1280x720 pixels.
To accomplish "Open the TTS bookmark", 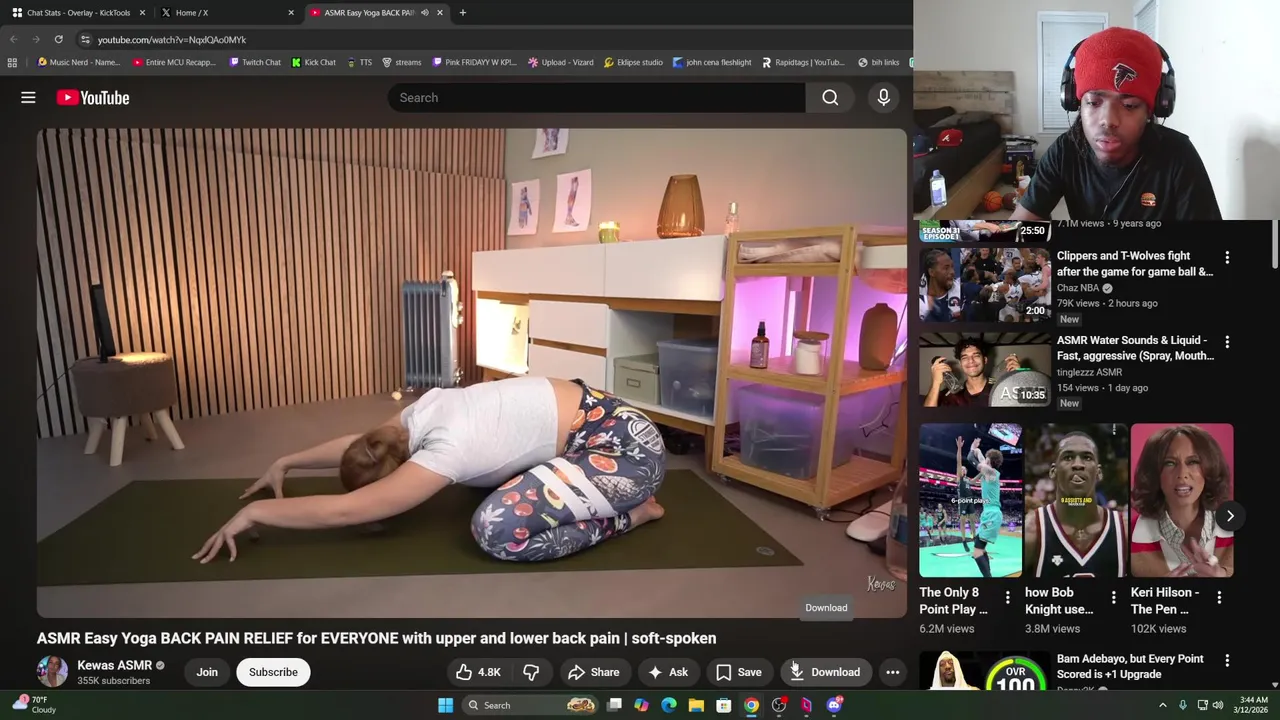I will pos(359,62).
